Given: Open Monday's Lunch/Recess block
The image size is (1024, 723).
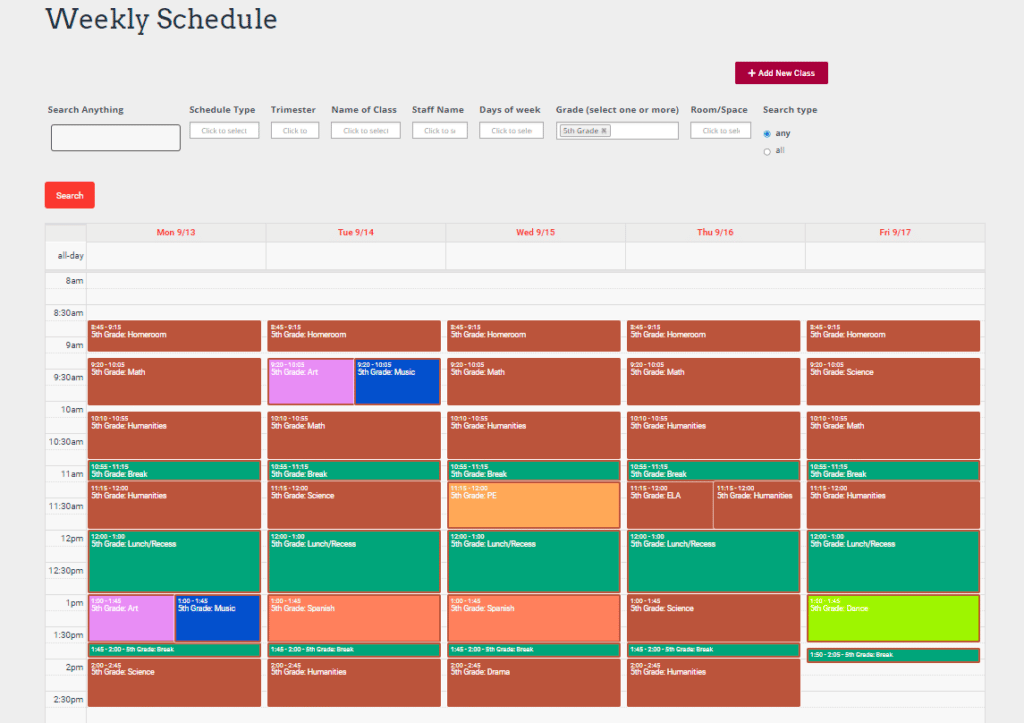Looking at the screenshot, I should coord(174,562).
